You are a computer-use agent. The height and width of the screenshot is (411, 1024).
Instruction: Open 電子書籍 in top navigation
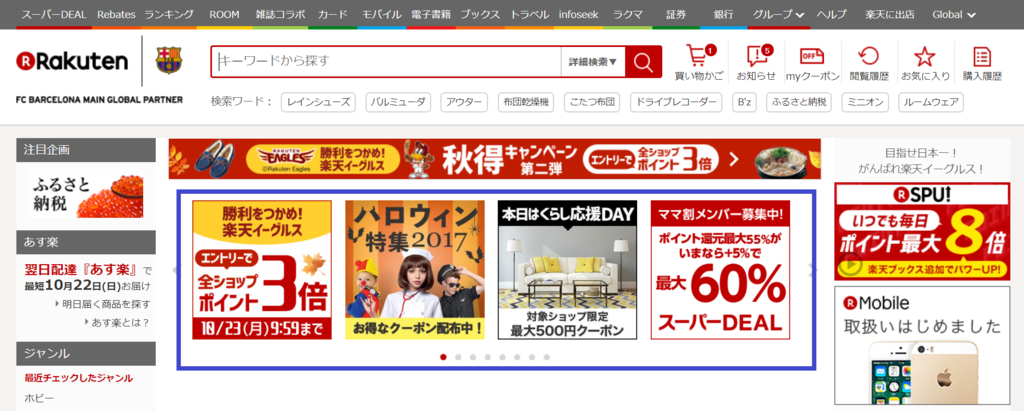431,14
